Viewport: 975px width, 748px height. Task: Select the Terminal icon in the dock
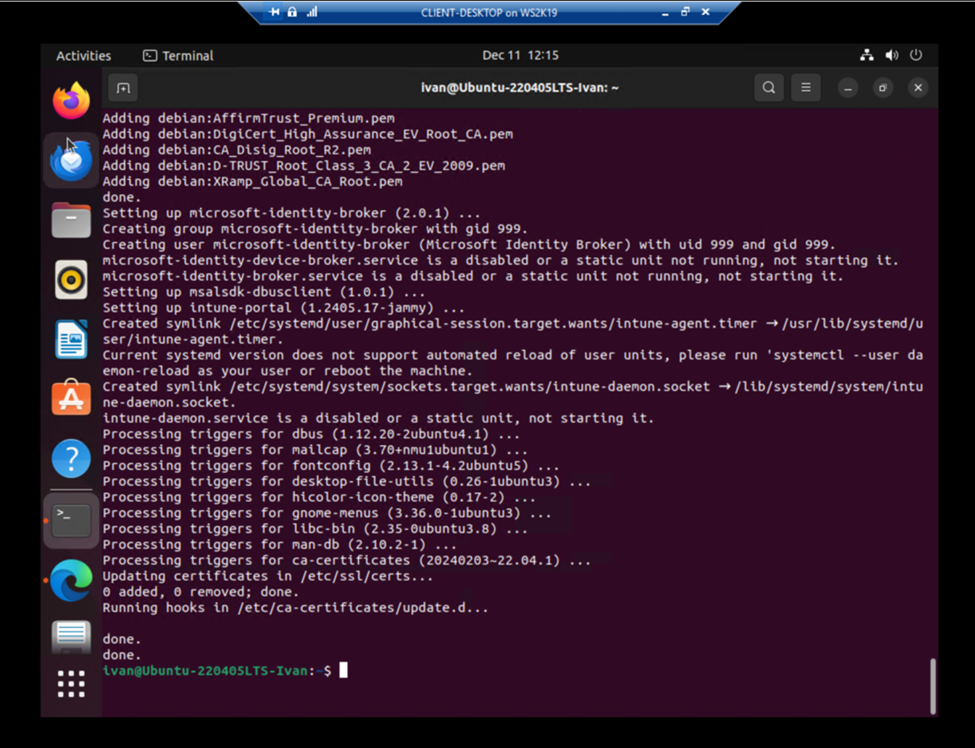point(71,520)
